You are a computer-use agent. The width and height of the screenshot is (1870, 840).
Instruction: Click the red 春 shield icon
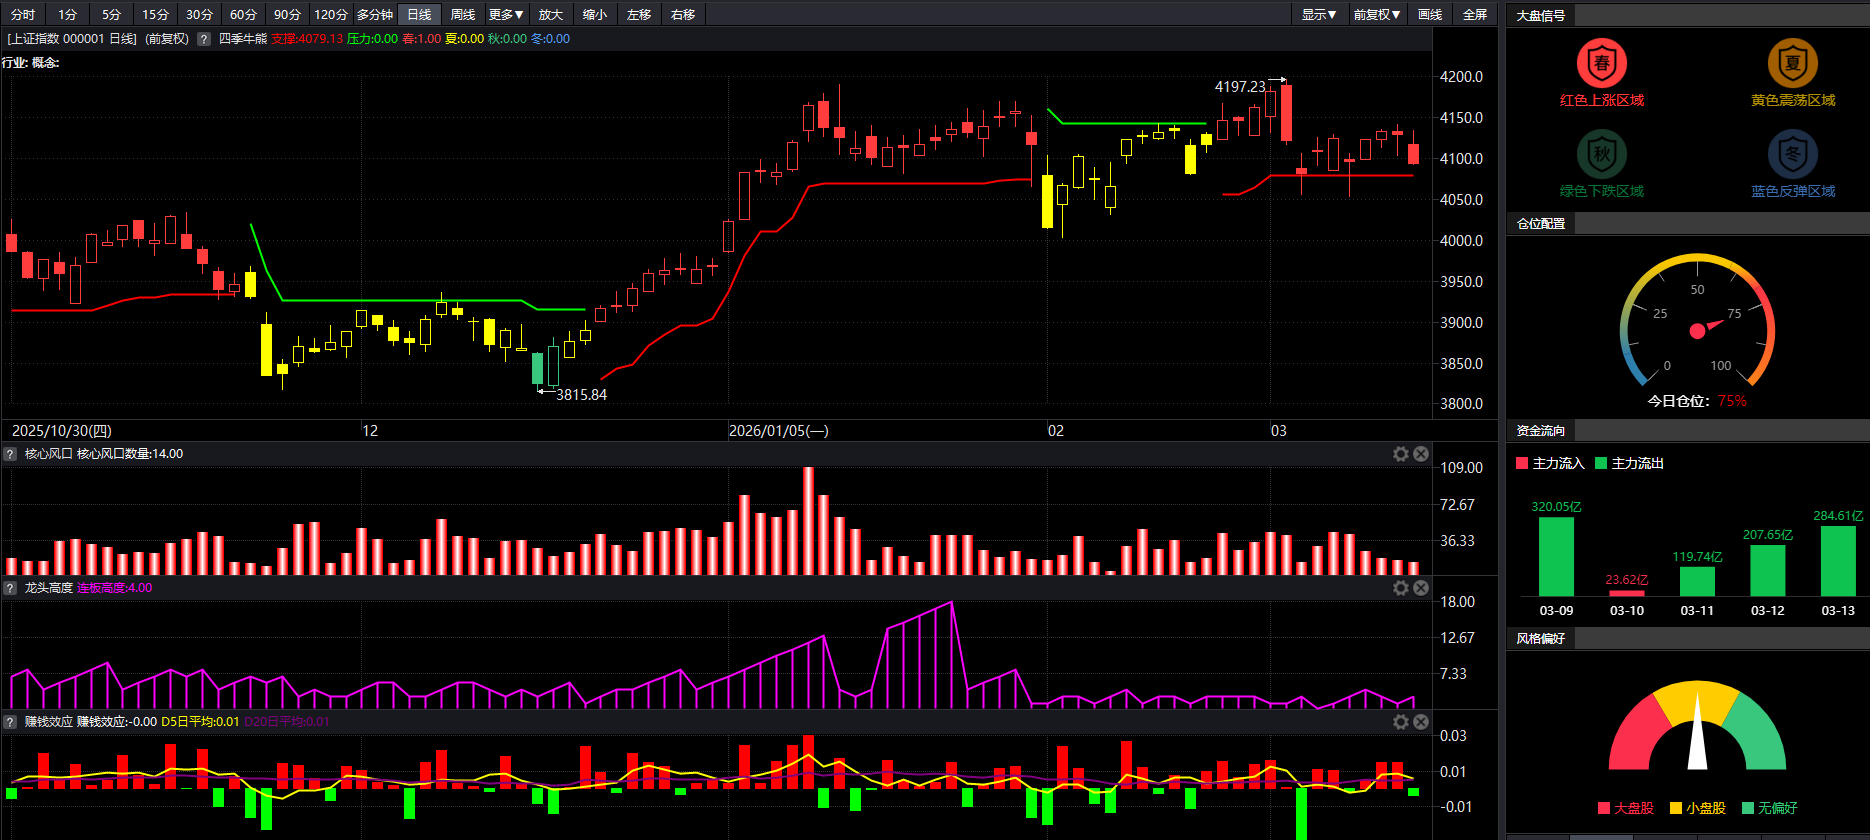coord(1602,63)
